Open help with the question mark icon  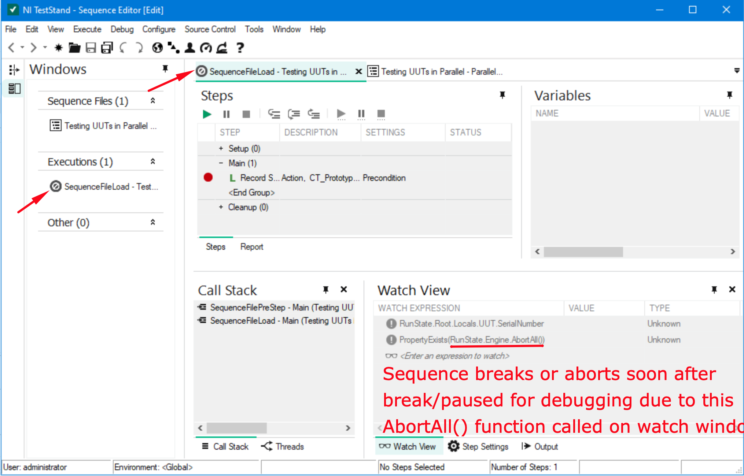pyautogui.click(x=240, y=47)
